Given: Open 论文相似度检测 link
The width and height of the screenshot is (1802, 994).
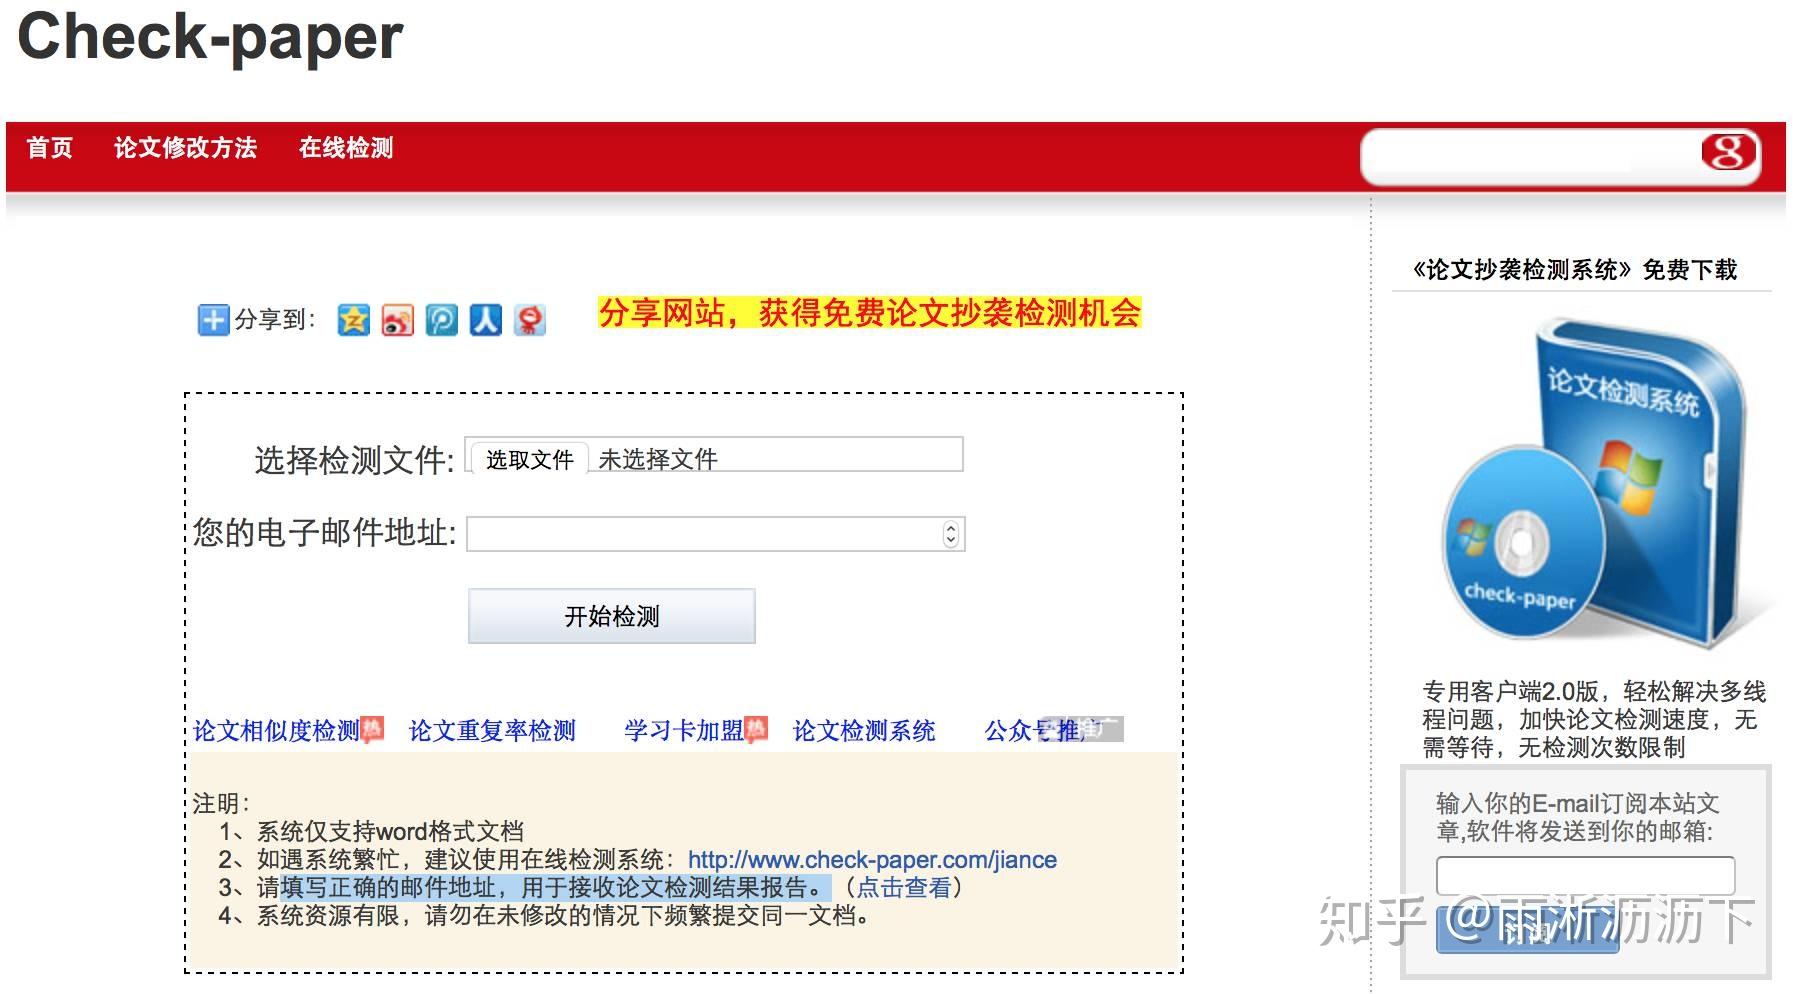Looking at the screenshot, I should pos(276,731).
